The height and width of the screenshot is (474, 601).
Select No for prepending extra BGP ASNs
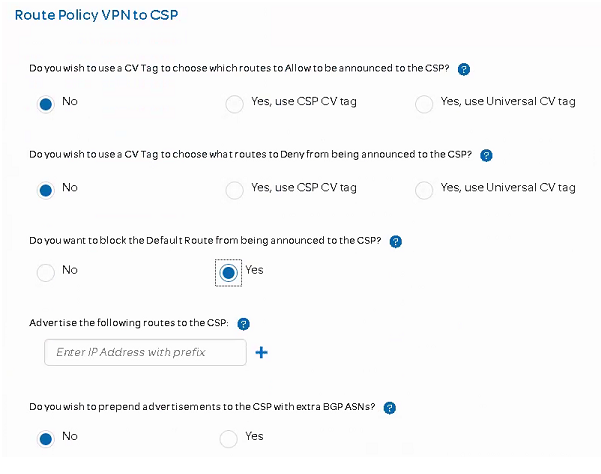click(x=45, y=439)
